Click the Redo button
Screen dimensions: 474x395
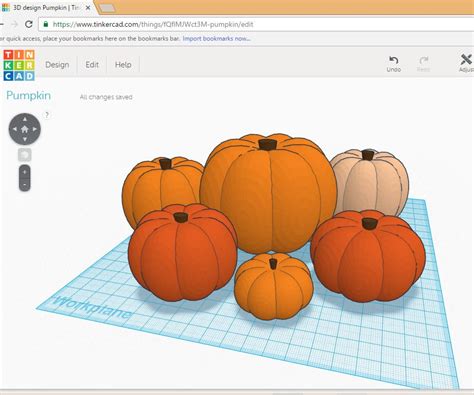click(x=423, y=64)
